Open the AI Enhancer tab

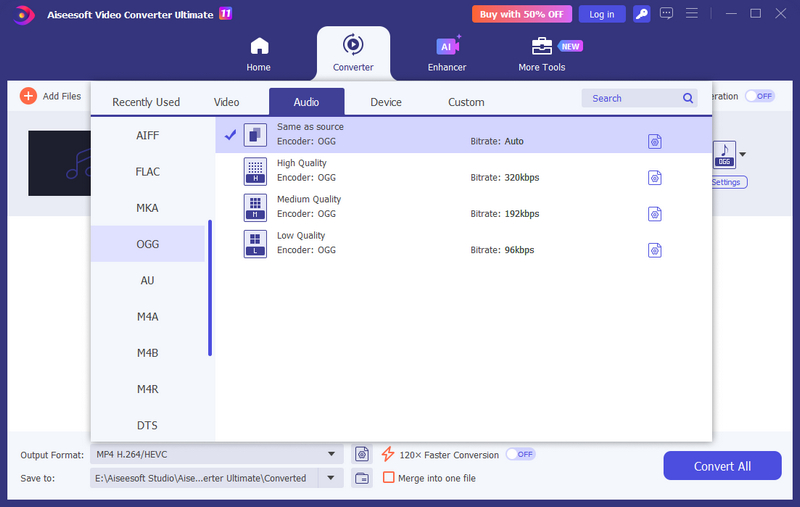point(447,54)
